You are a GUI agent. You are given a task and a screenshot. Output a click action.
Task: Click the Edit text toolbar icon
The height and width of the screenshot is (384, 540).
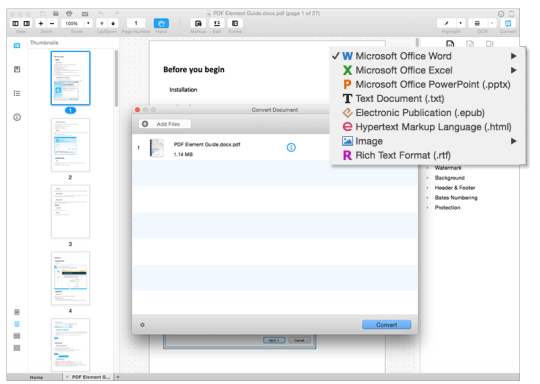(217, 23)
